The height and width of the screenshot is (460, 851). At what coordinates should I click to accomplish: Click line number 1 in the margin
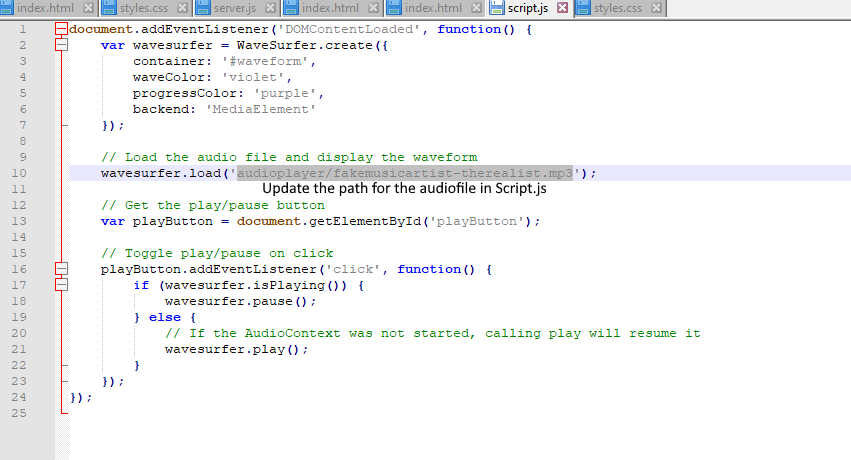pyautogui.click(x=23, y=29)
